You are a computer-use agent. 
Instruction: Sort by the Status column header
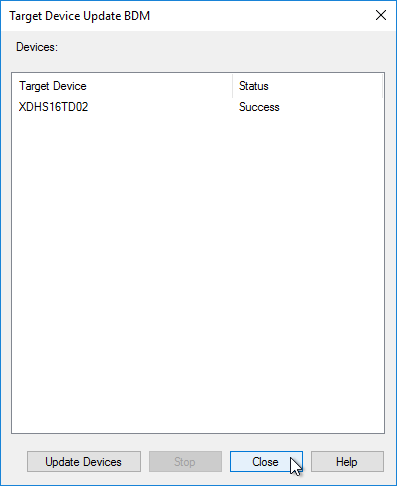pos(307,86)
